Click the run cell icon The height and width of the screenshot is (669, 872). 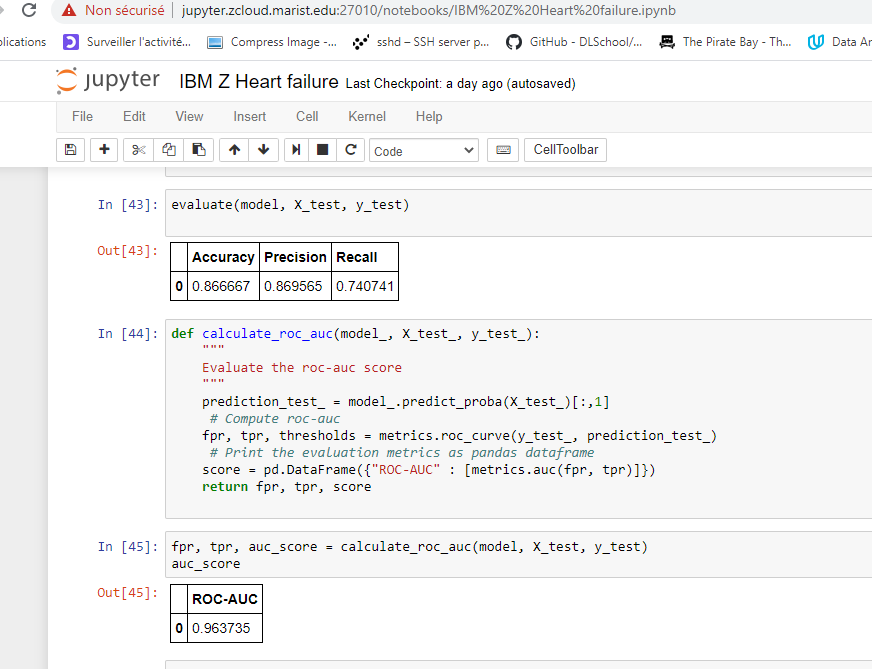point(296,150)
